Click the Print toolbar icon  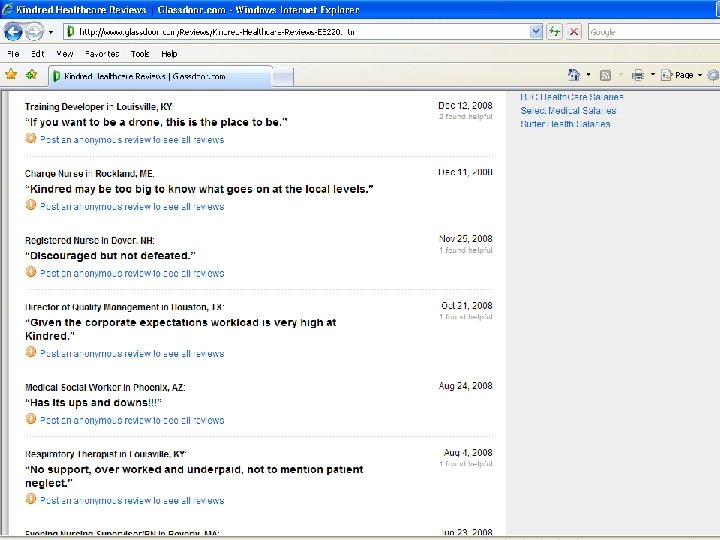[x=638, y=75]
